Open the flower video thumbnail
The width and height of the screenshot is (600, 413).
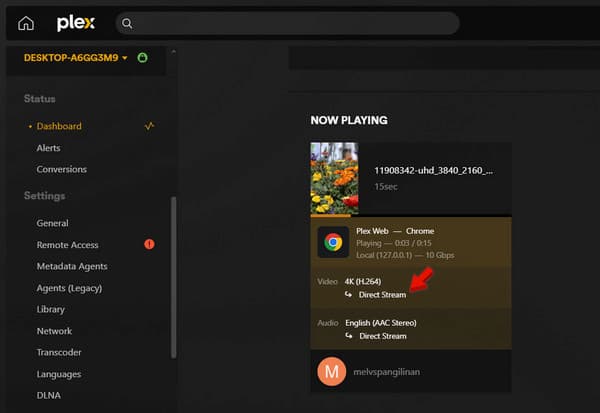point(334,178)
